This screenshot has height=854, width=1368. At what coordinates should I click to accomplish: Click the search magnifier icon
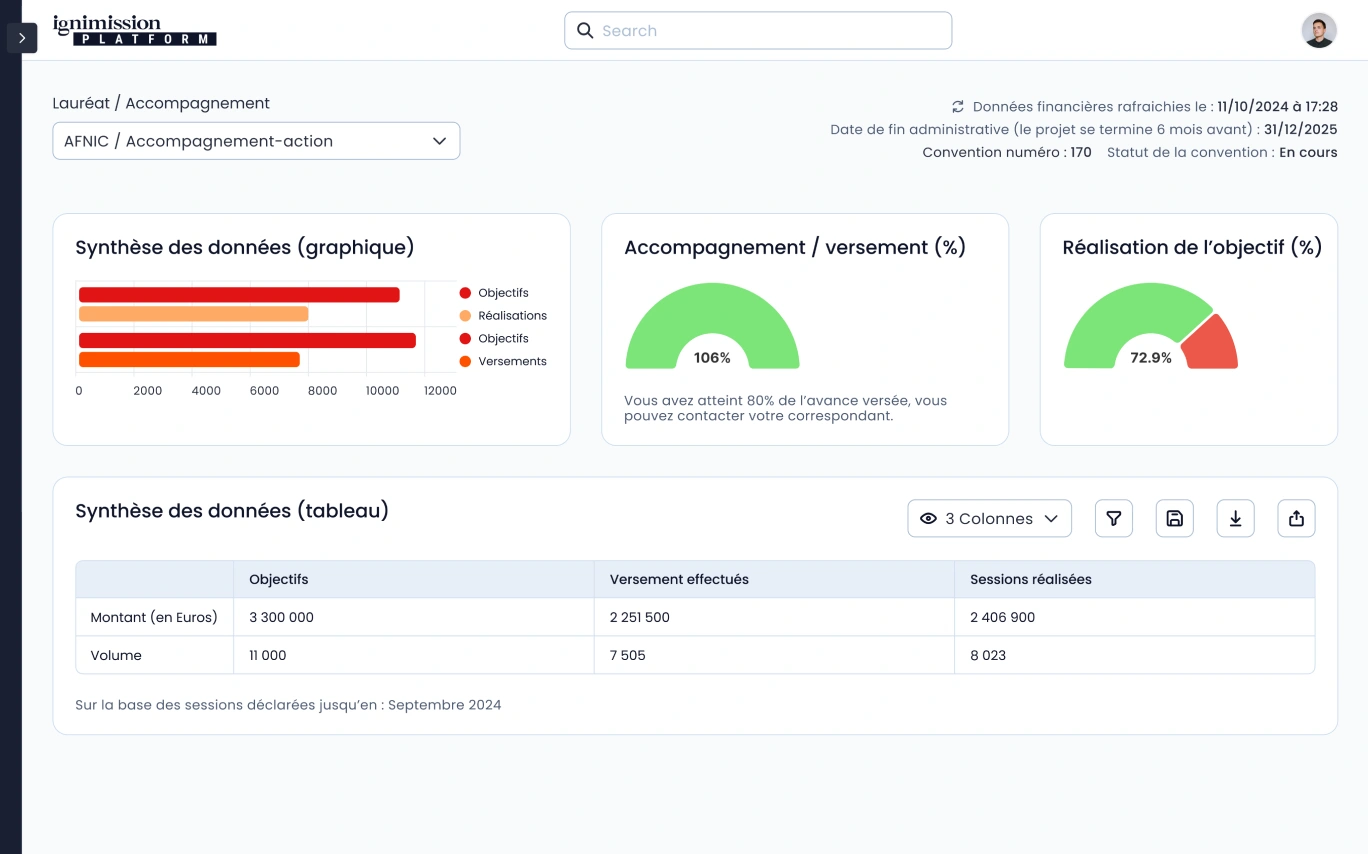click(586, 31)
